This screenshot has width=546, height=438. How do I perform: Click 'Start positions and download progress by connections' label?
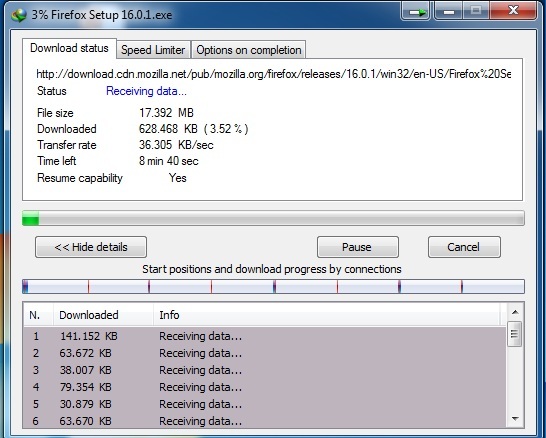[x=272, y=269]
